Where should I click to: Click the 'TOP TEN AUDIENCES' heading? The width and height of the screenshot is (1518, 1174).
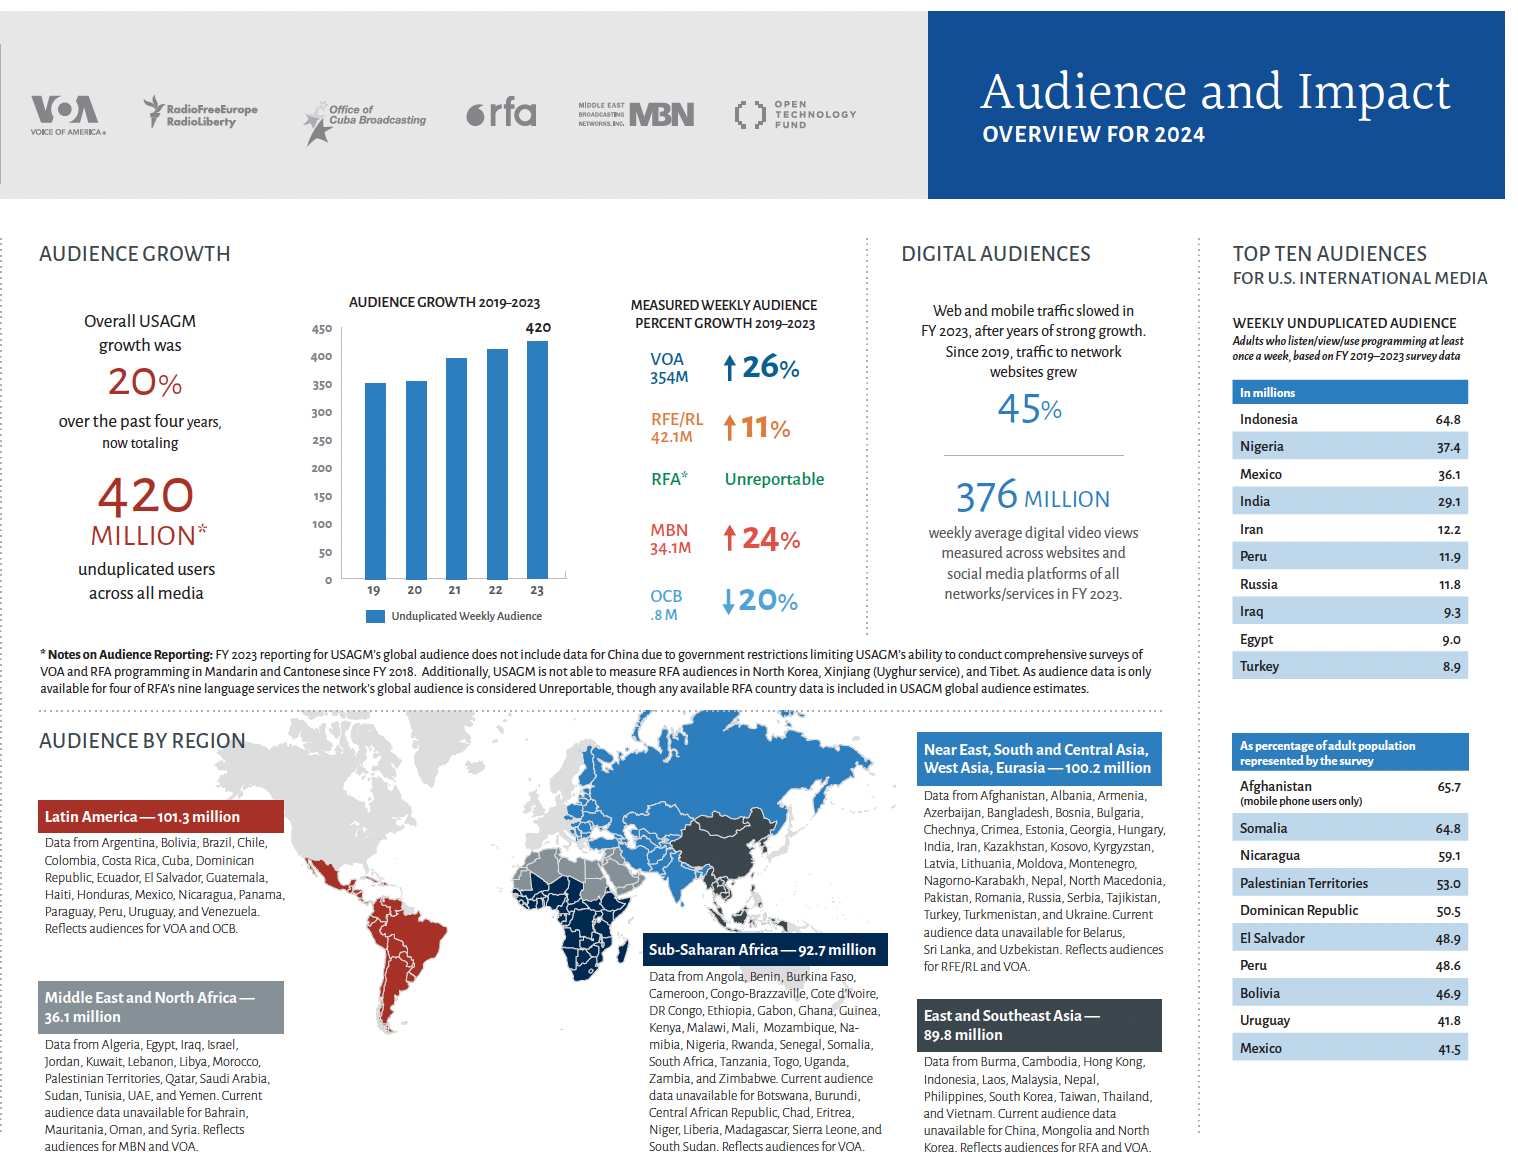click(1329, 254)
